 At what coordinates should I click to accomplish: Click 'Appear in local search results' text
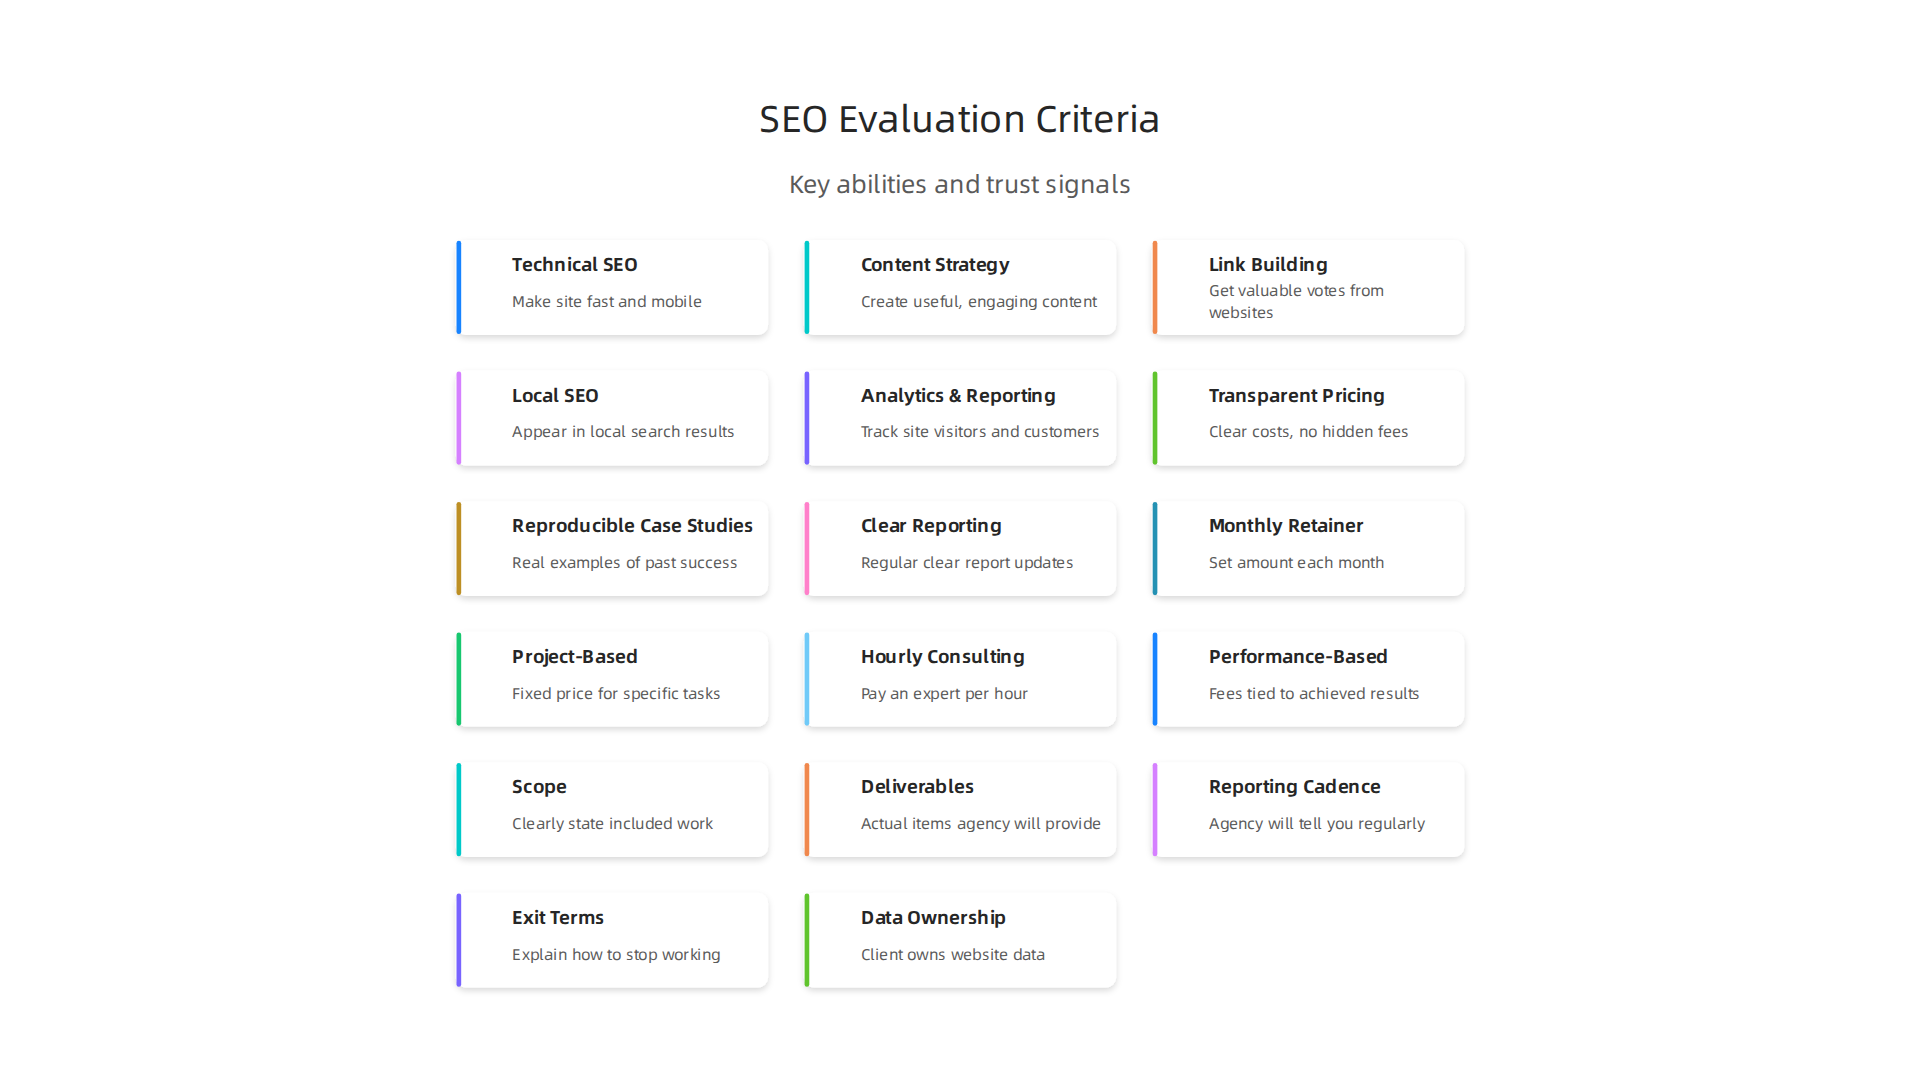click(622, 432)
